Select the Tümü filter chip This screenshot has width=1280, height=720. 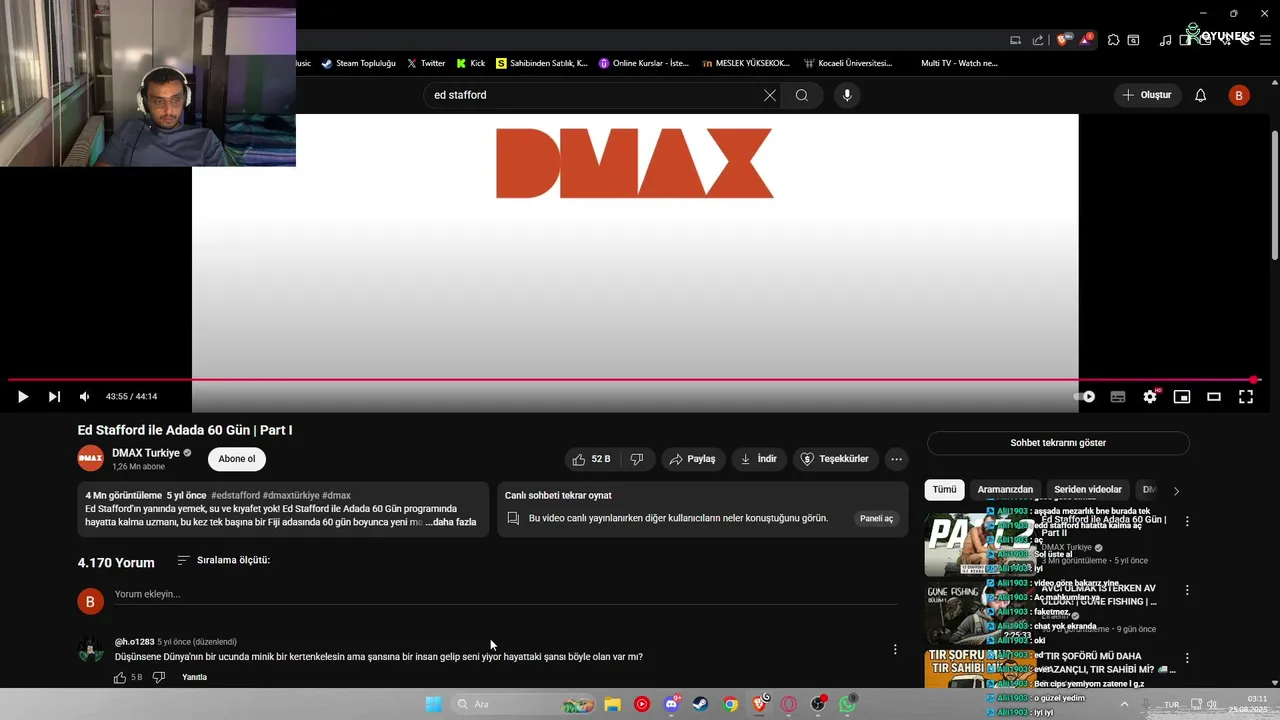pyautogui.click(x=944, y=490)
